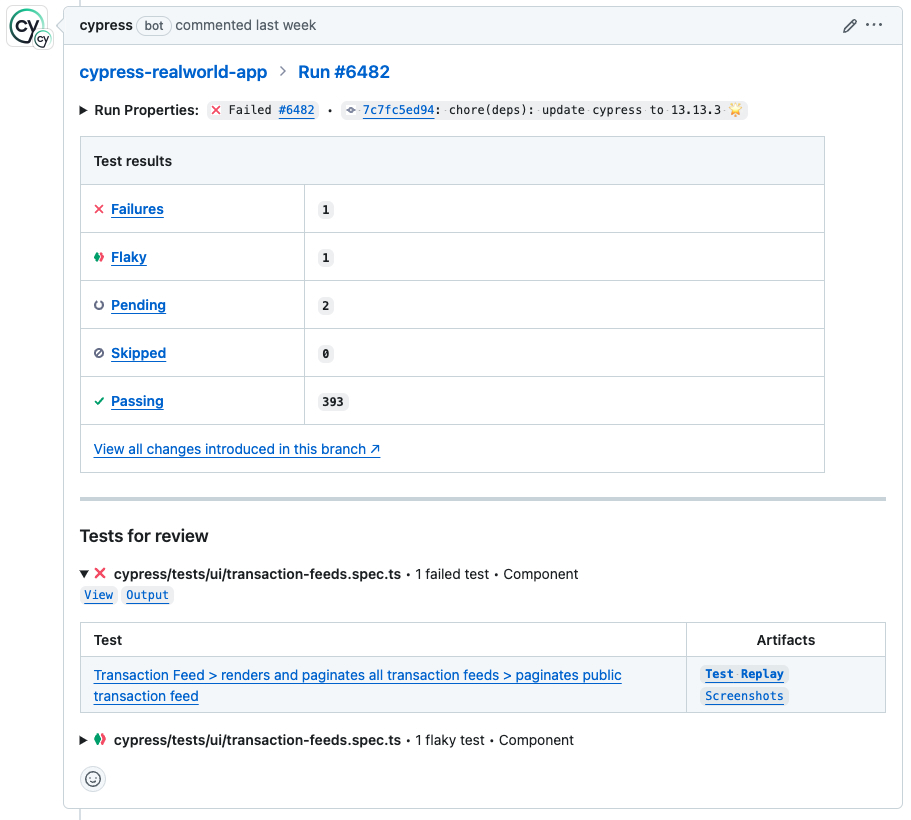Open the Test Replay artifact
Screen dimensions: 911x820
[x=744, y=674]
